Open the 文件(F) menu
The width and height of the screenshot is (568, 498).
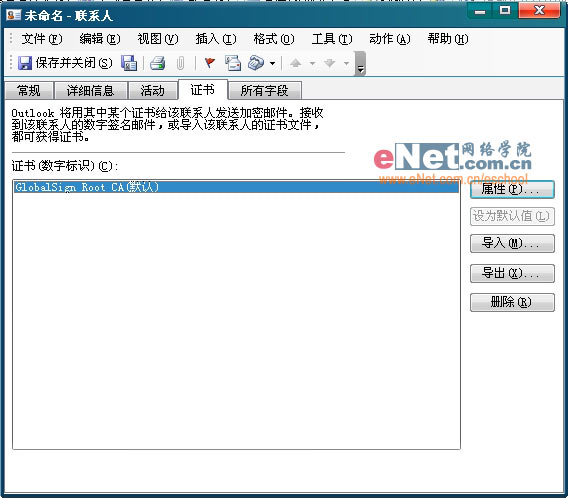(42, 39)
